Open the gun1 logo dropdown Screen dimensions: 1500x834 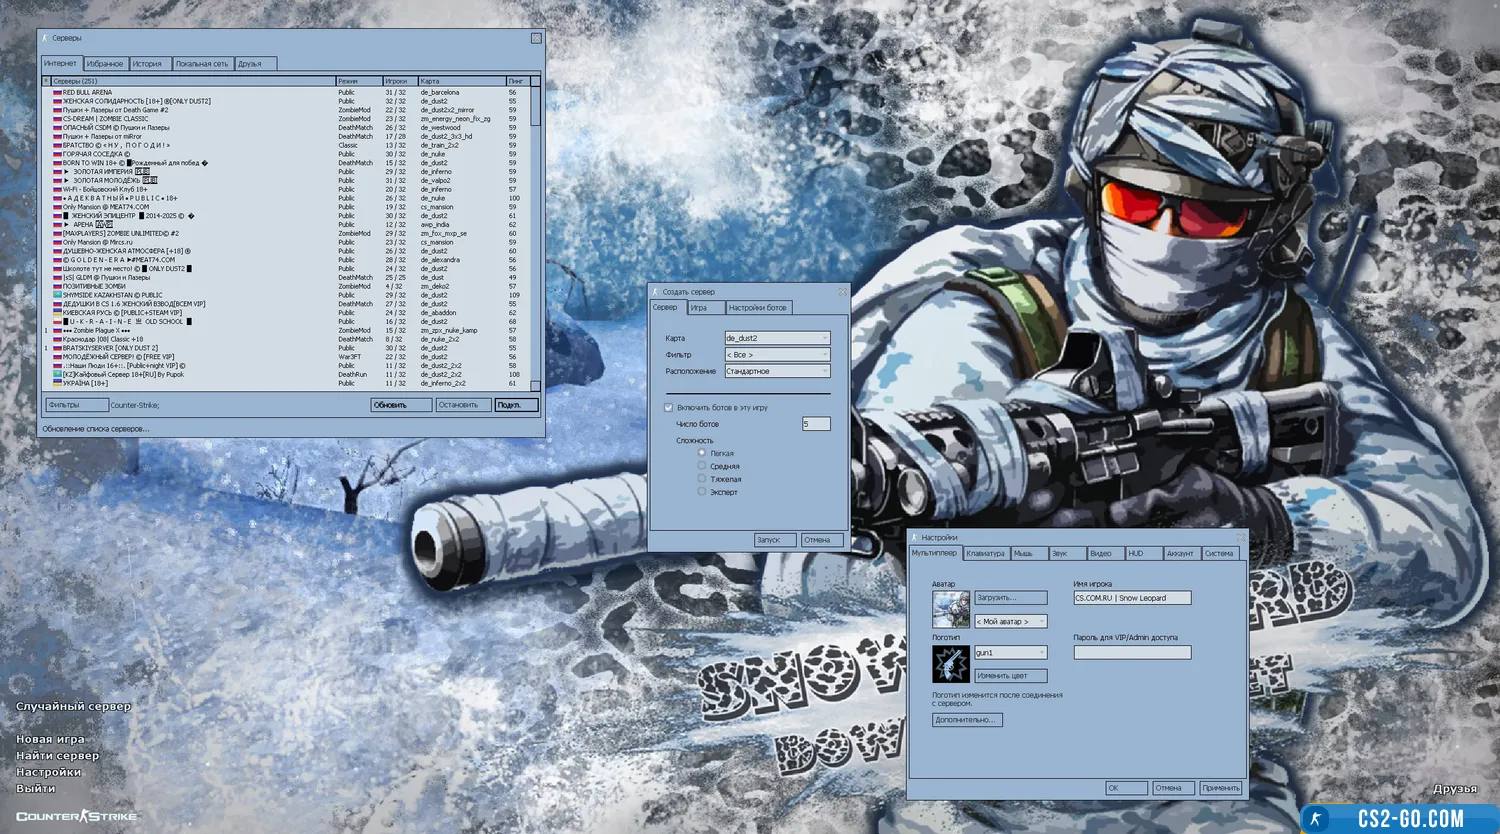click(x=1010, y=652)
